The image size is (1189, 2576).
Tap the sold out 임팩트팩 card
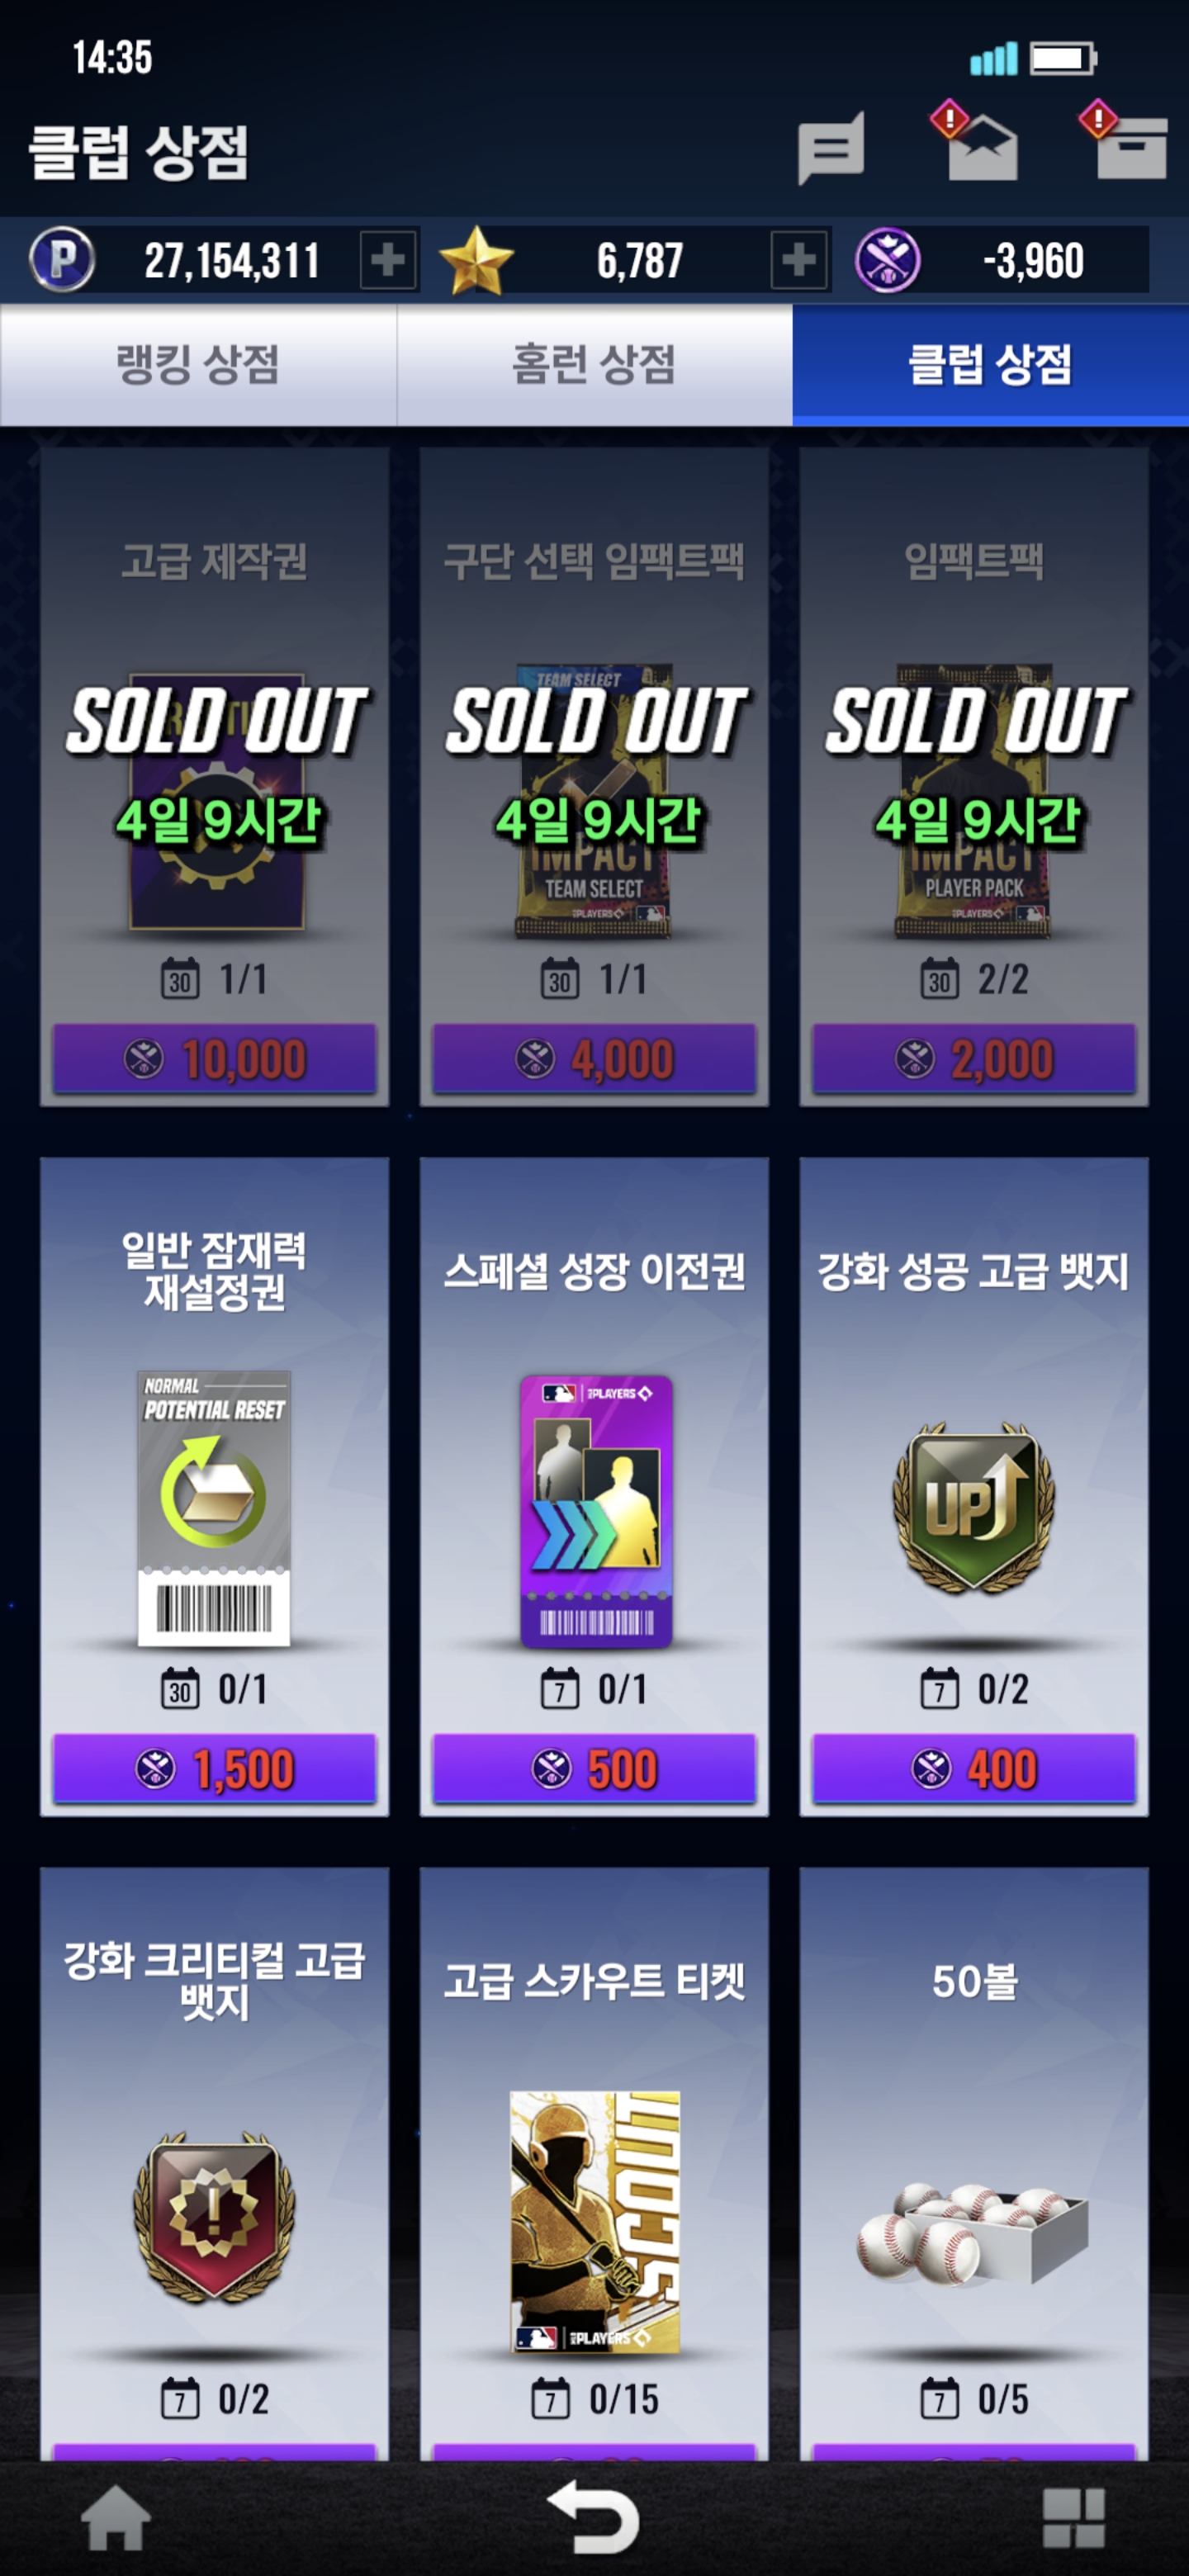[x=974, y=776]
